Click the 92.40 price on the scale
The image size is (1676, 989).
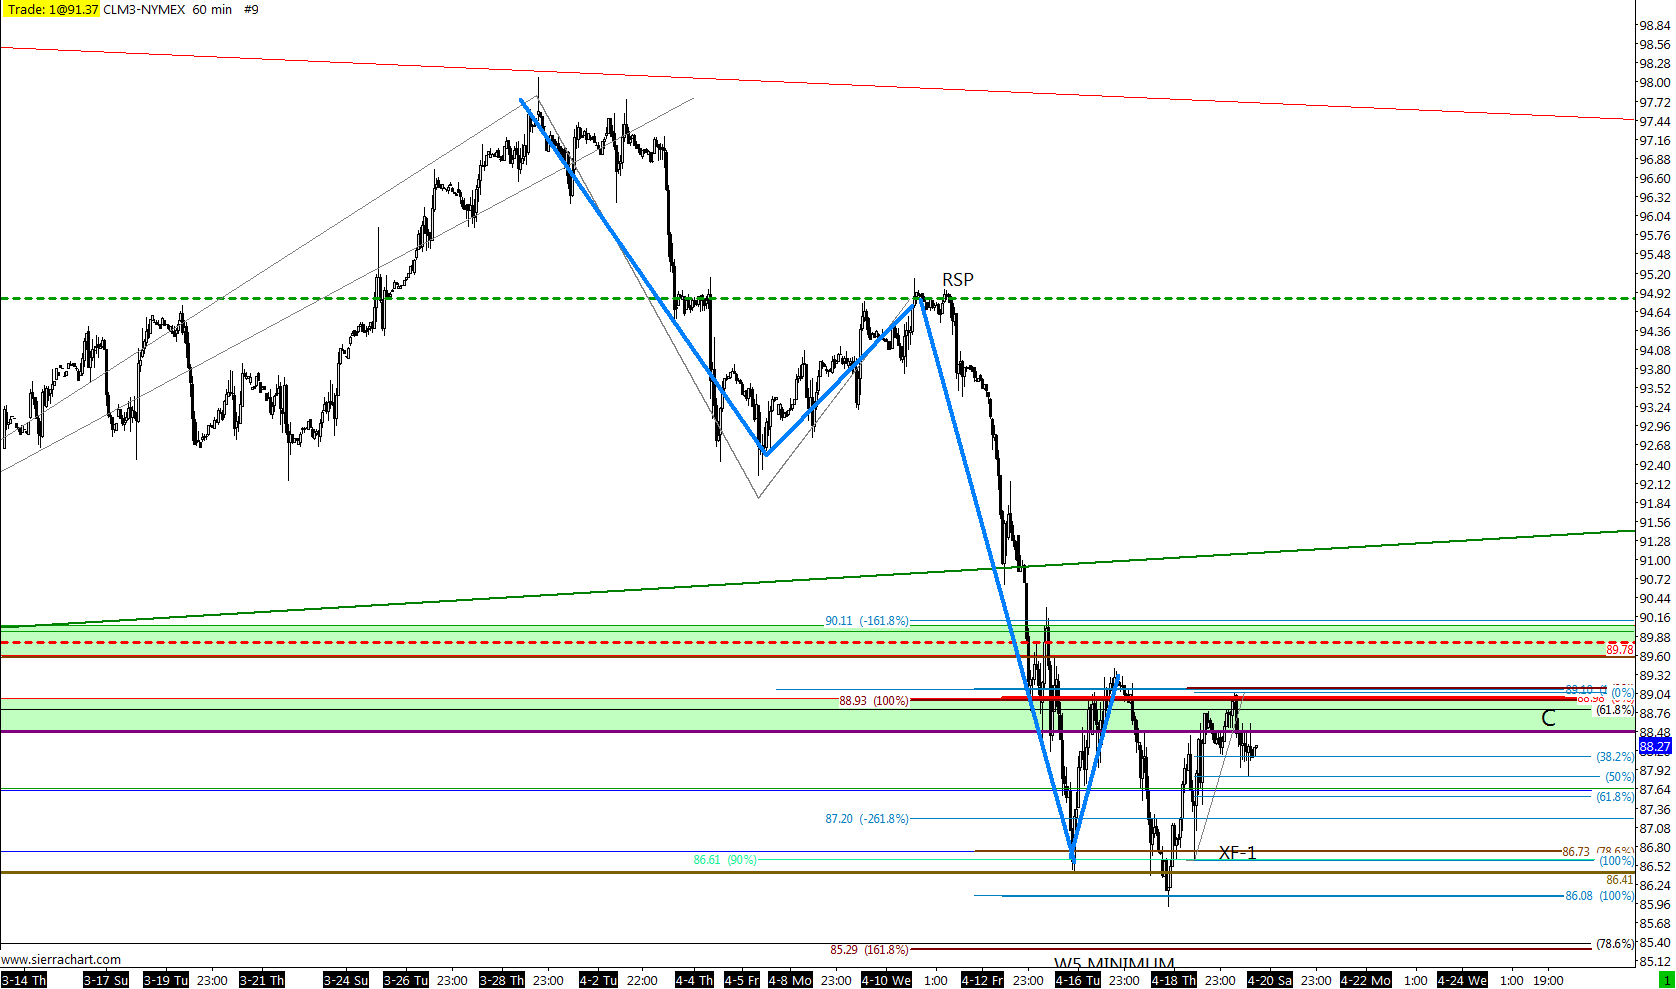(1655, 465)
